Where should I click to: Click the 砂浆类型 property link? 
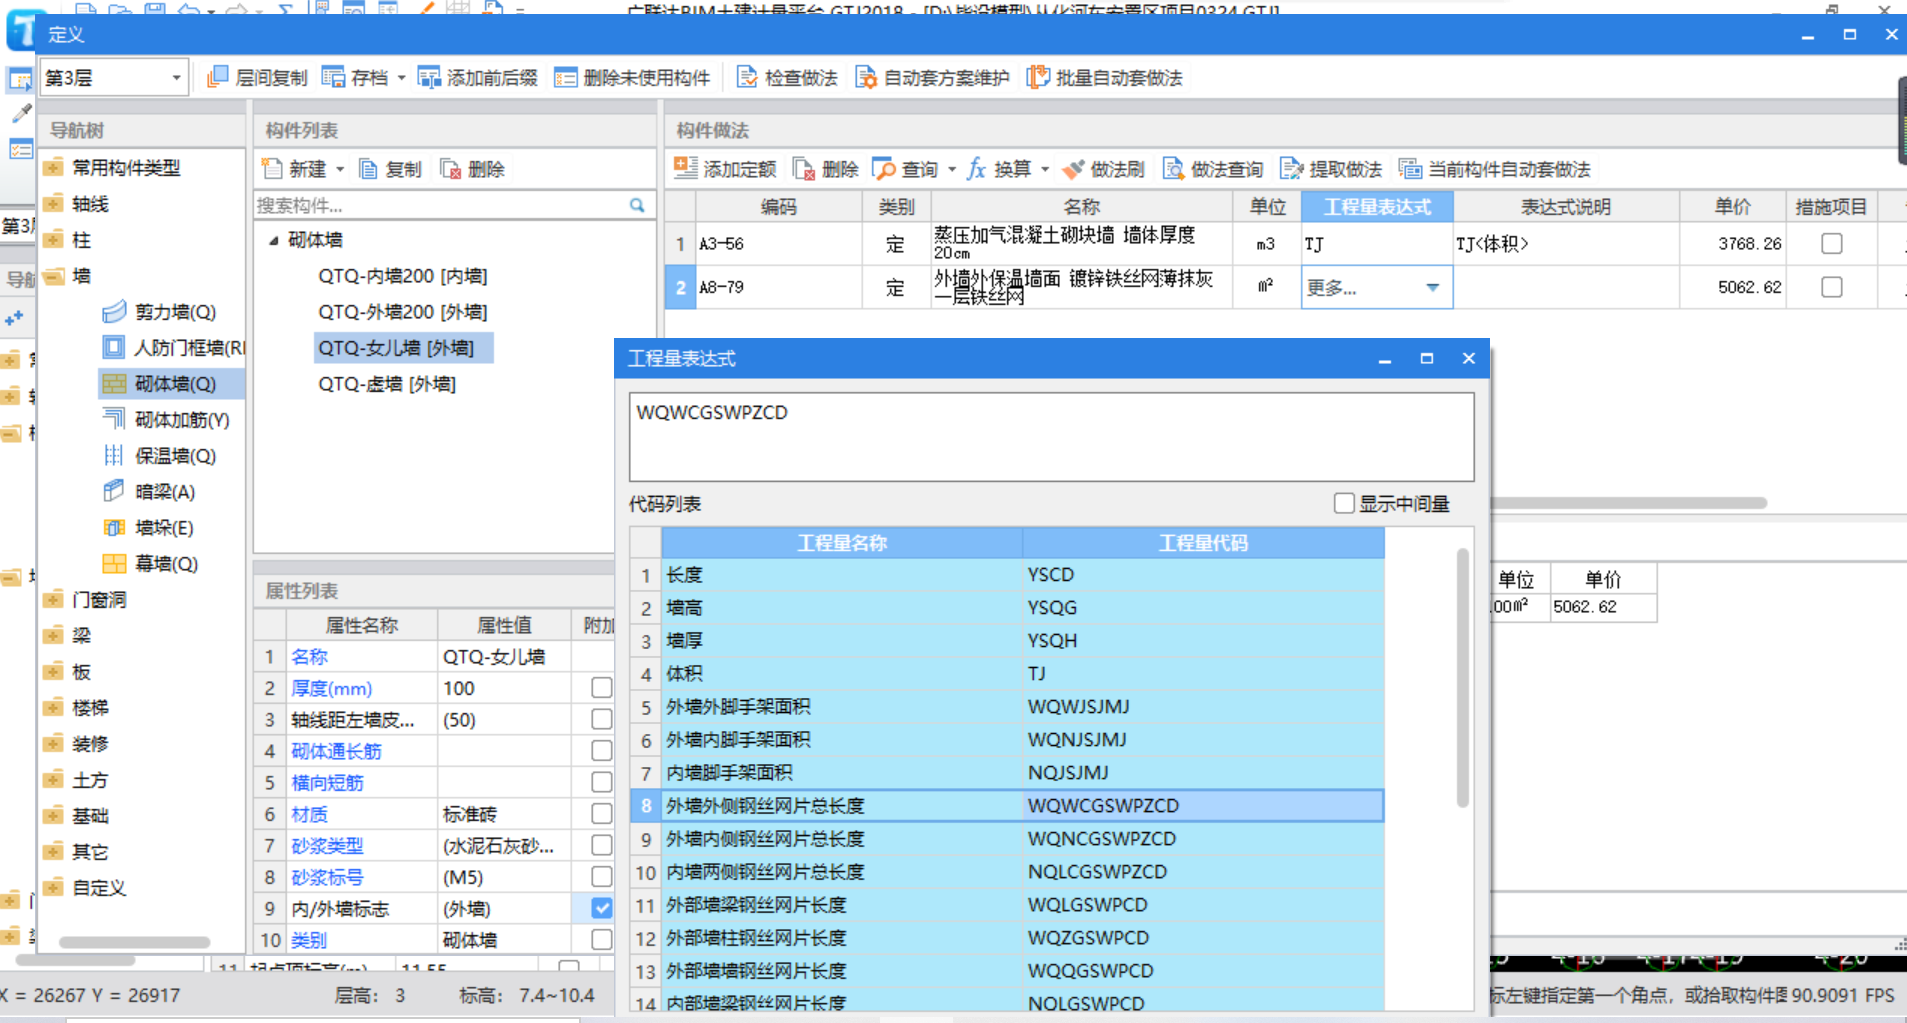(x=327, y=845)
